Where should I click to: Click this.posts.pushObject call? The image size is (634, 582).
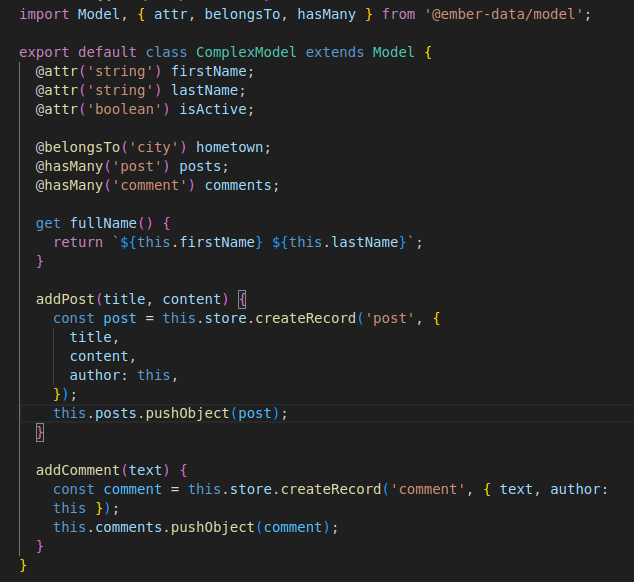click(x=170, y=413)
